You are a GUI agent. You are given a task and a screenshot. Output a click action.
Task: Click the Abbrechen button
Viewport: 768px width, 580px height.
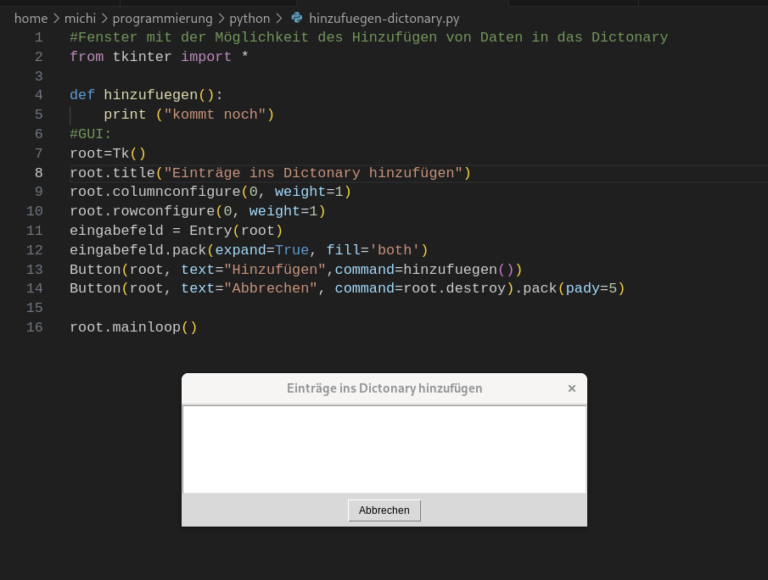click(384, 510)
